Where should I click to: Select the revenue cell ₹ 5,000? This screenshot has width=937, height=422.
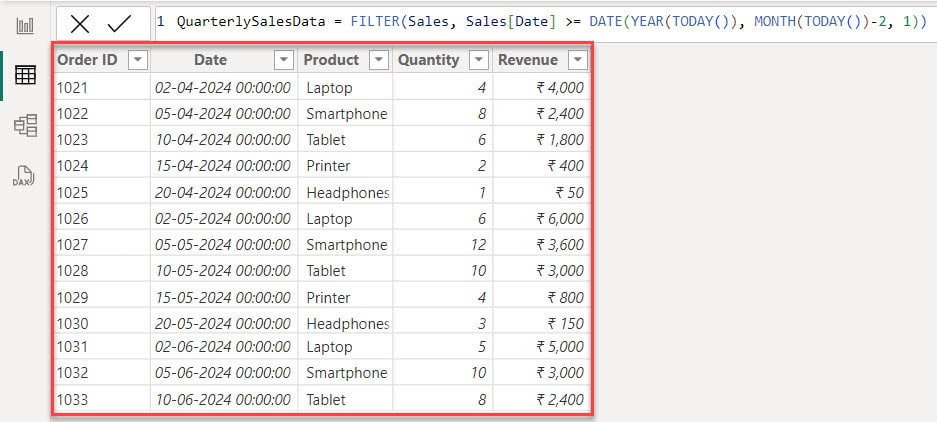pos(541,347)
